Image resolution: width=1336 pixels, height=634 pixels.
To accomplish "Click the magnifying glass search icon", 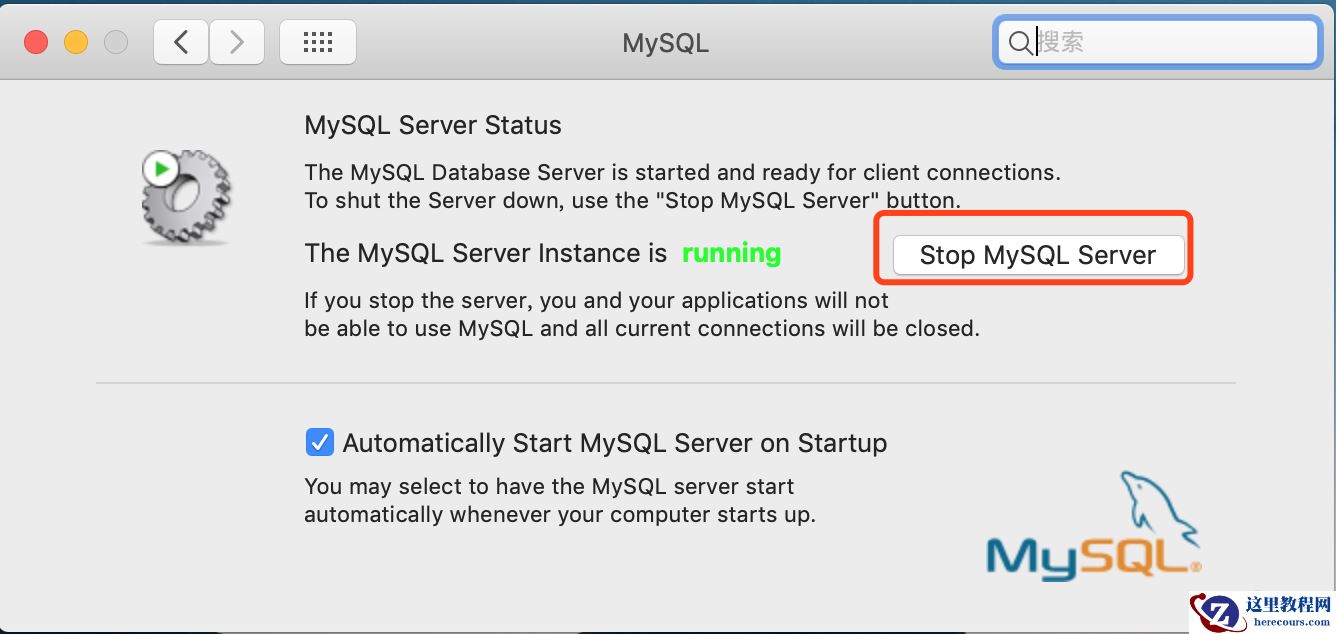I will (1020, 43).
